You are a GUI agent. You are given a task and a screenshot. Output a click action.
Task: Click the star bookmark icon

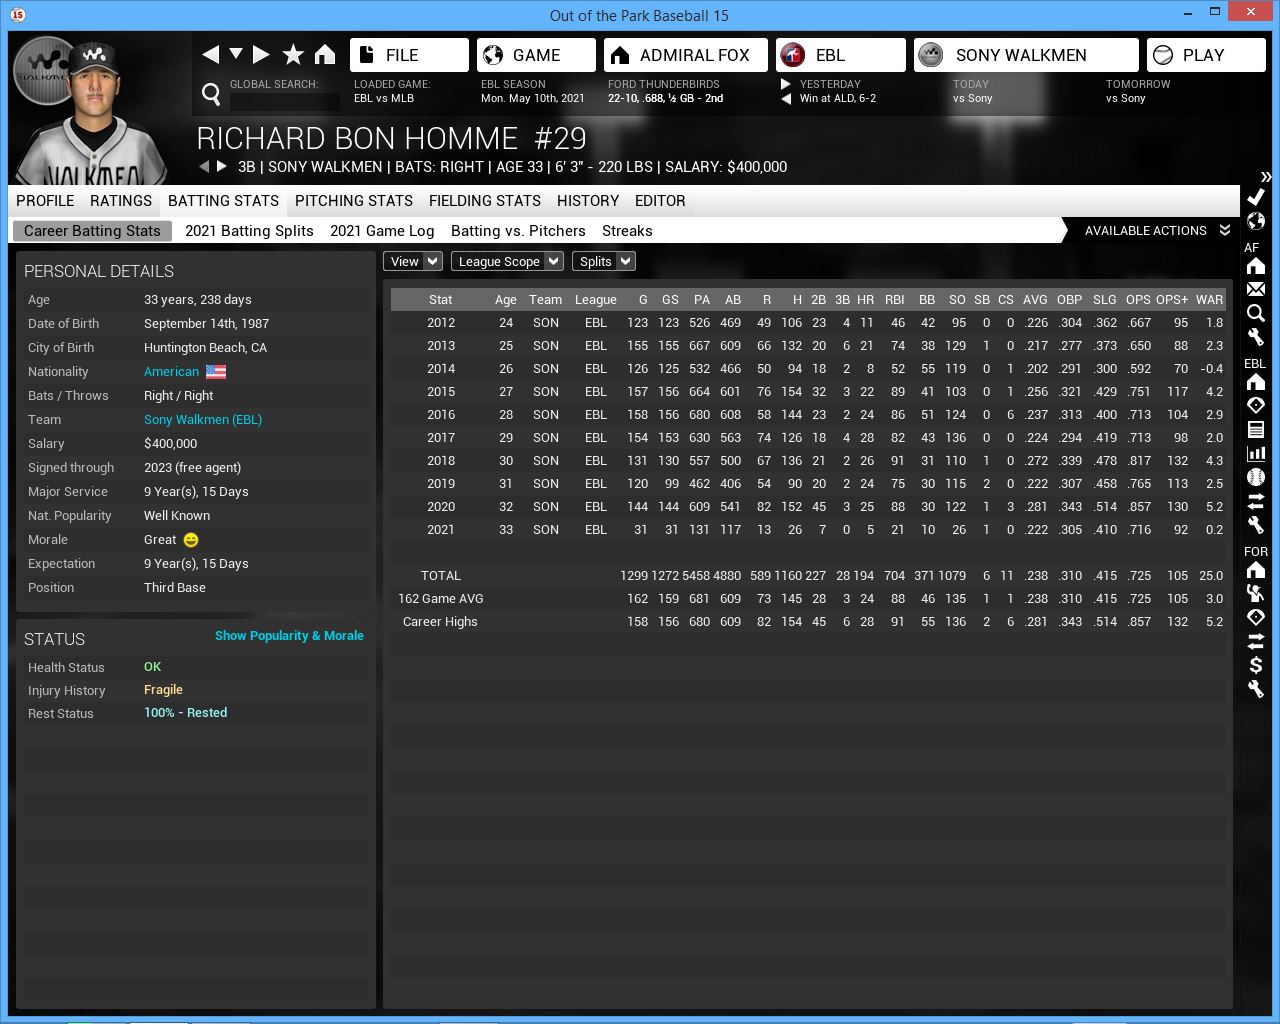pos(293,55)
